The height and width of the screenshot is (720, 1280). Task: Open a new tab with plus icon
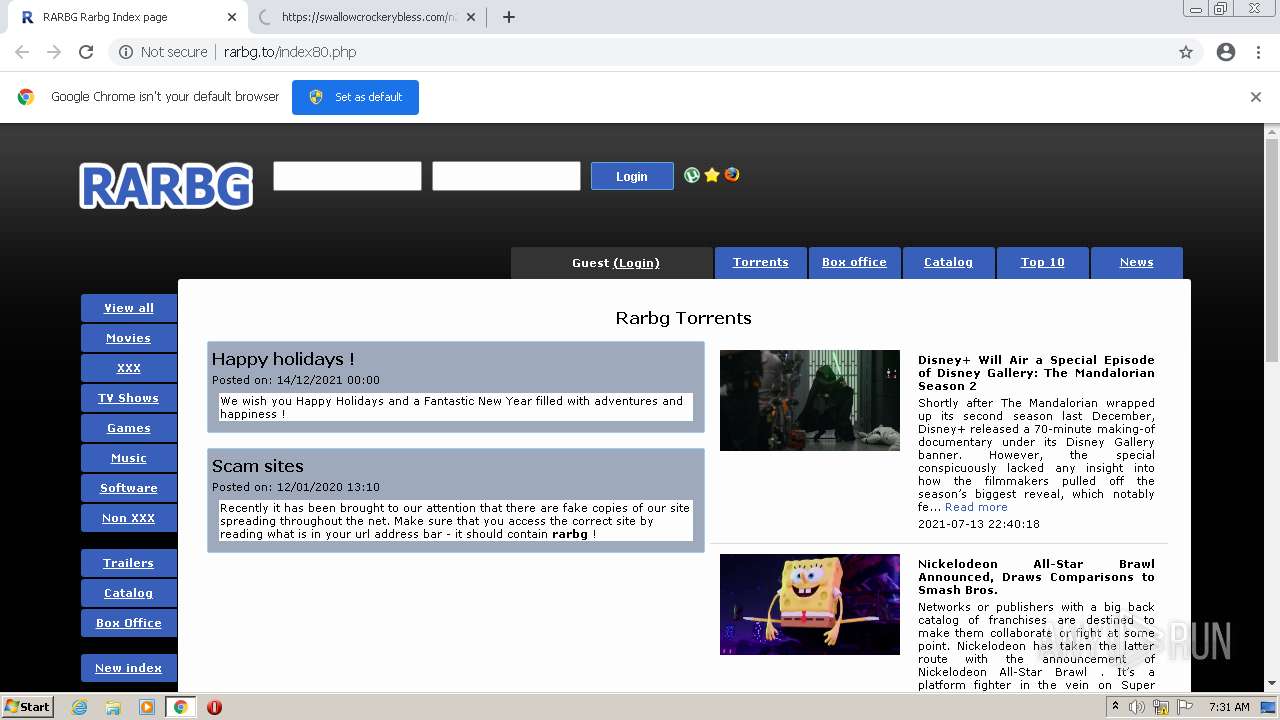tap(508, 17)
